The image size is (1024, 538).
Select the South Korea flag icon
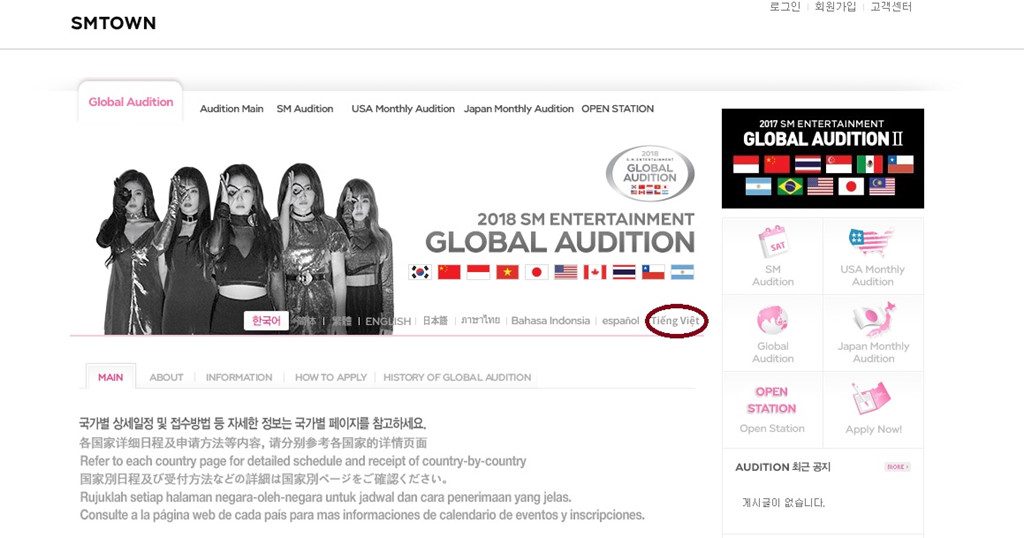pos(420,272)
